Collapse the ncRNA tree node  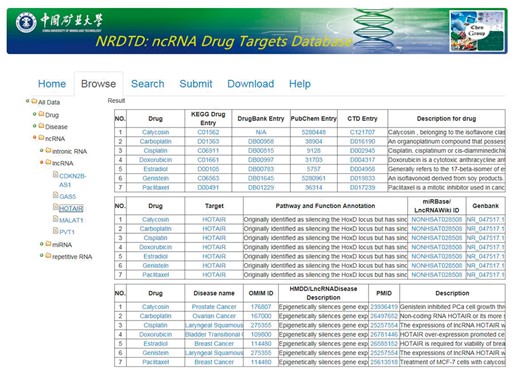[34, 137]
